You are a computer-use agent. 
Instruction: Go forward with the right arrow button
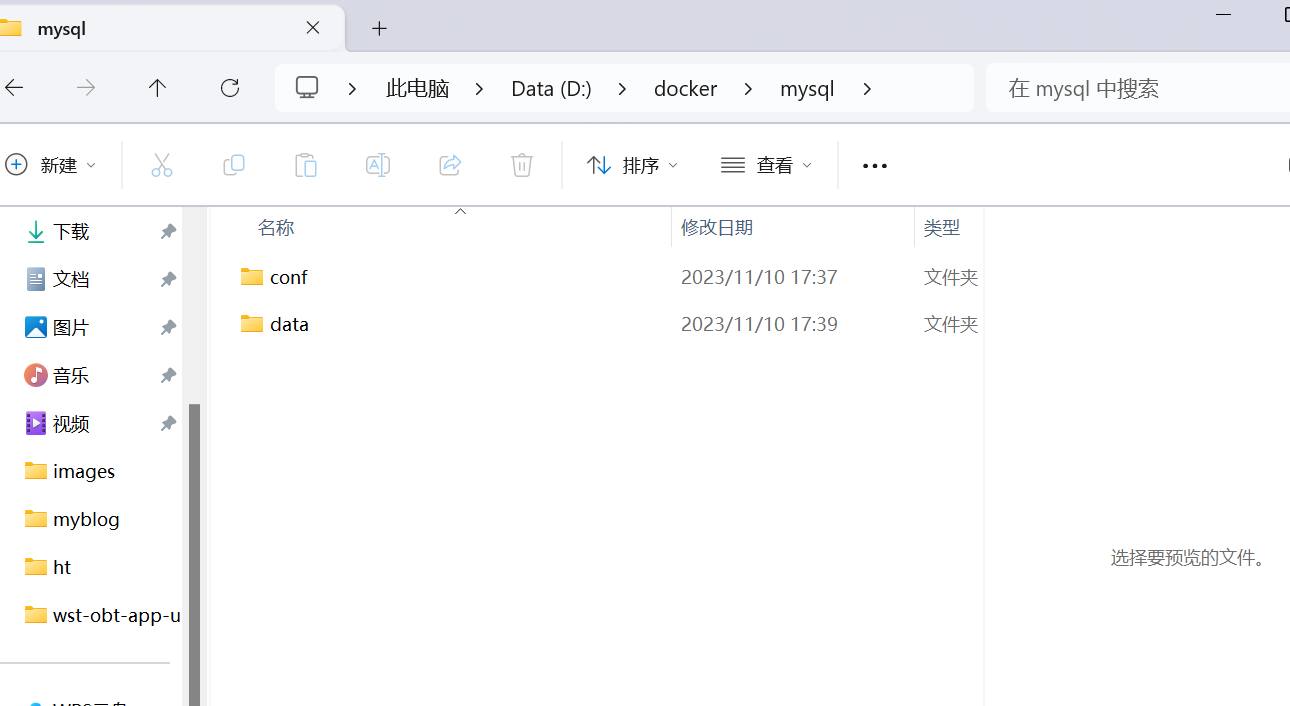(86, 88)
